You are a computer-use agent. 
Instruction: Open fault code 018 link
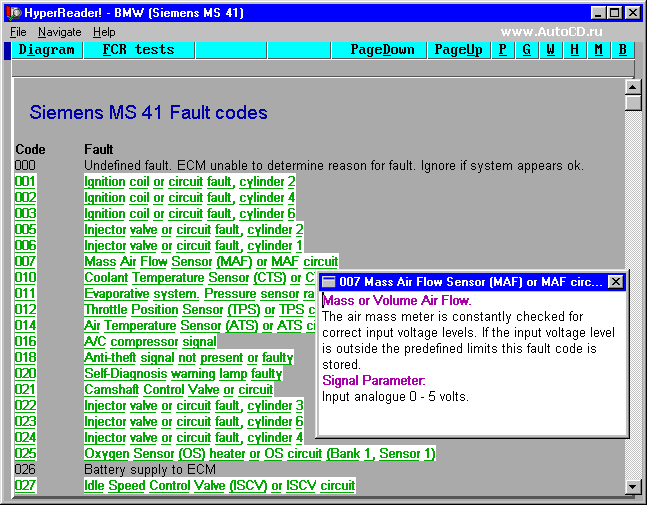(26, 358)
